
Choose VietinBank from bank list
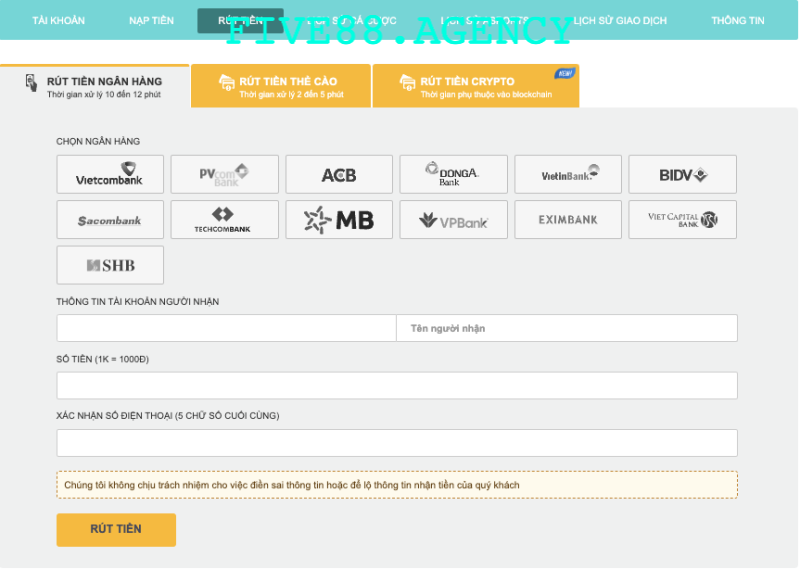(568, 174)
